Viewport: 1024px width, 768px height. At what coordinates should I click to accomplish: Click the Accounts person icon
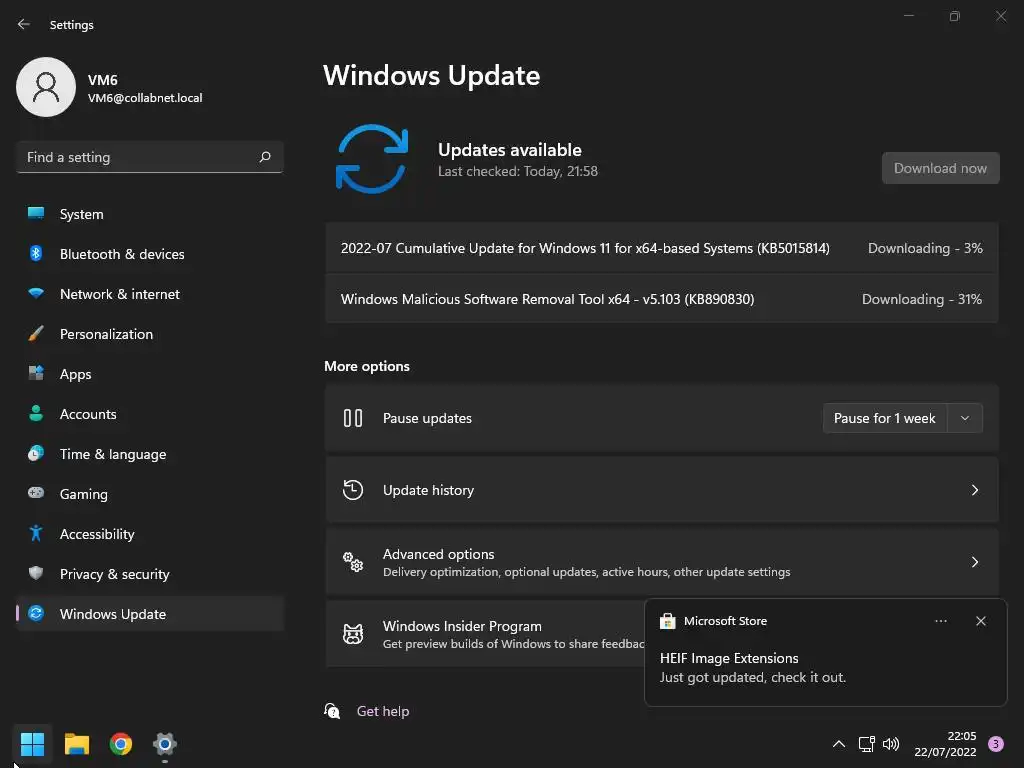click(36, 413)
